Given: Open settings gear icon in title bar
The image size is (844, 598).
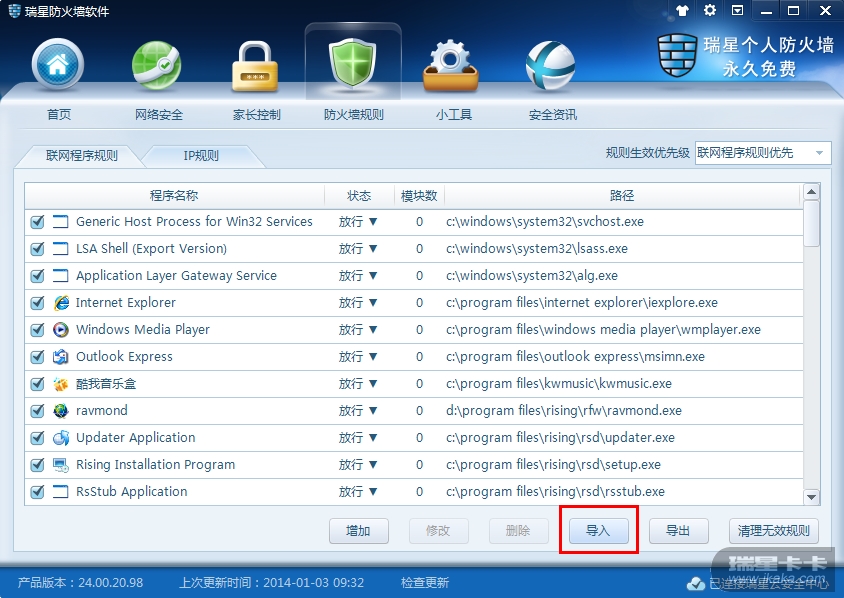Looking at the screenshot, I should coord(710,10).
